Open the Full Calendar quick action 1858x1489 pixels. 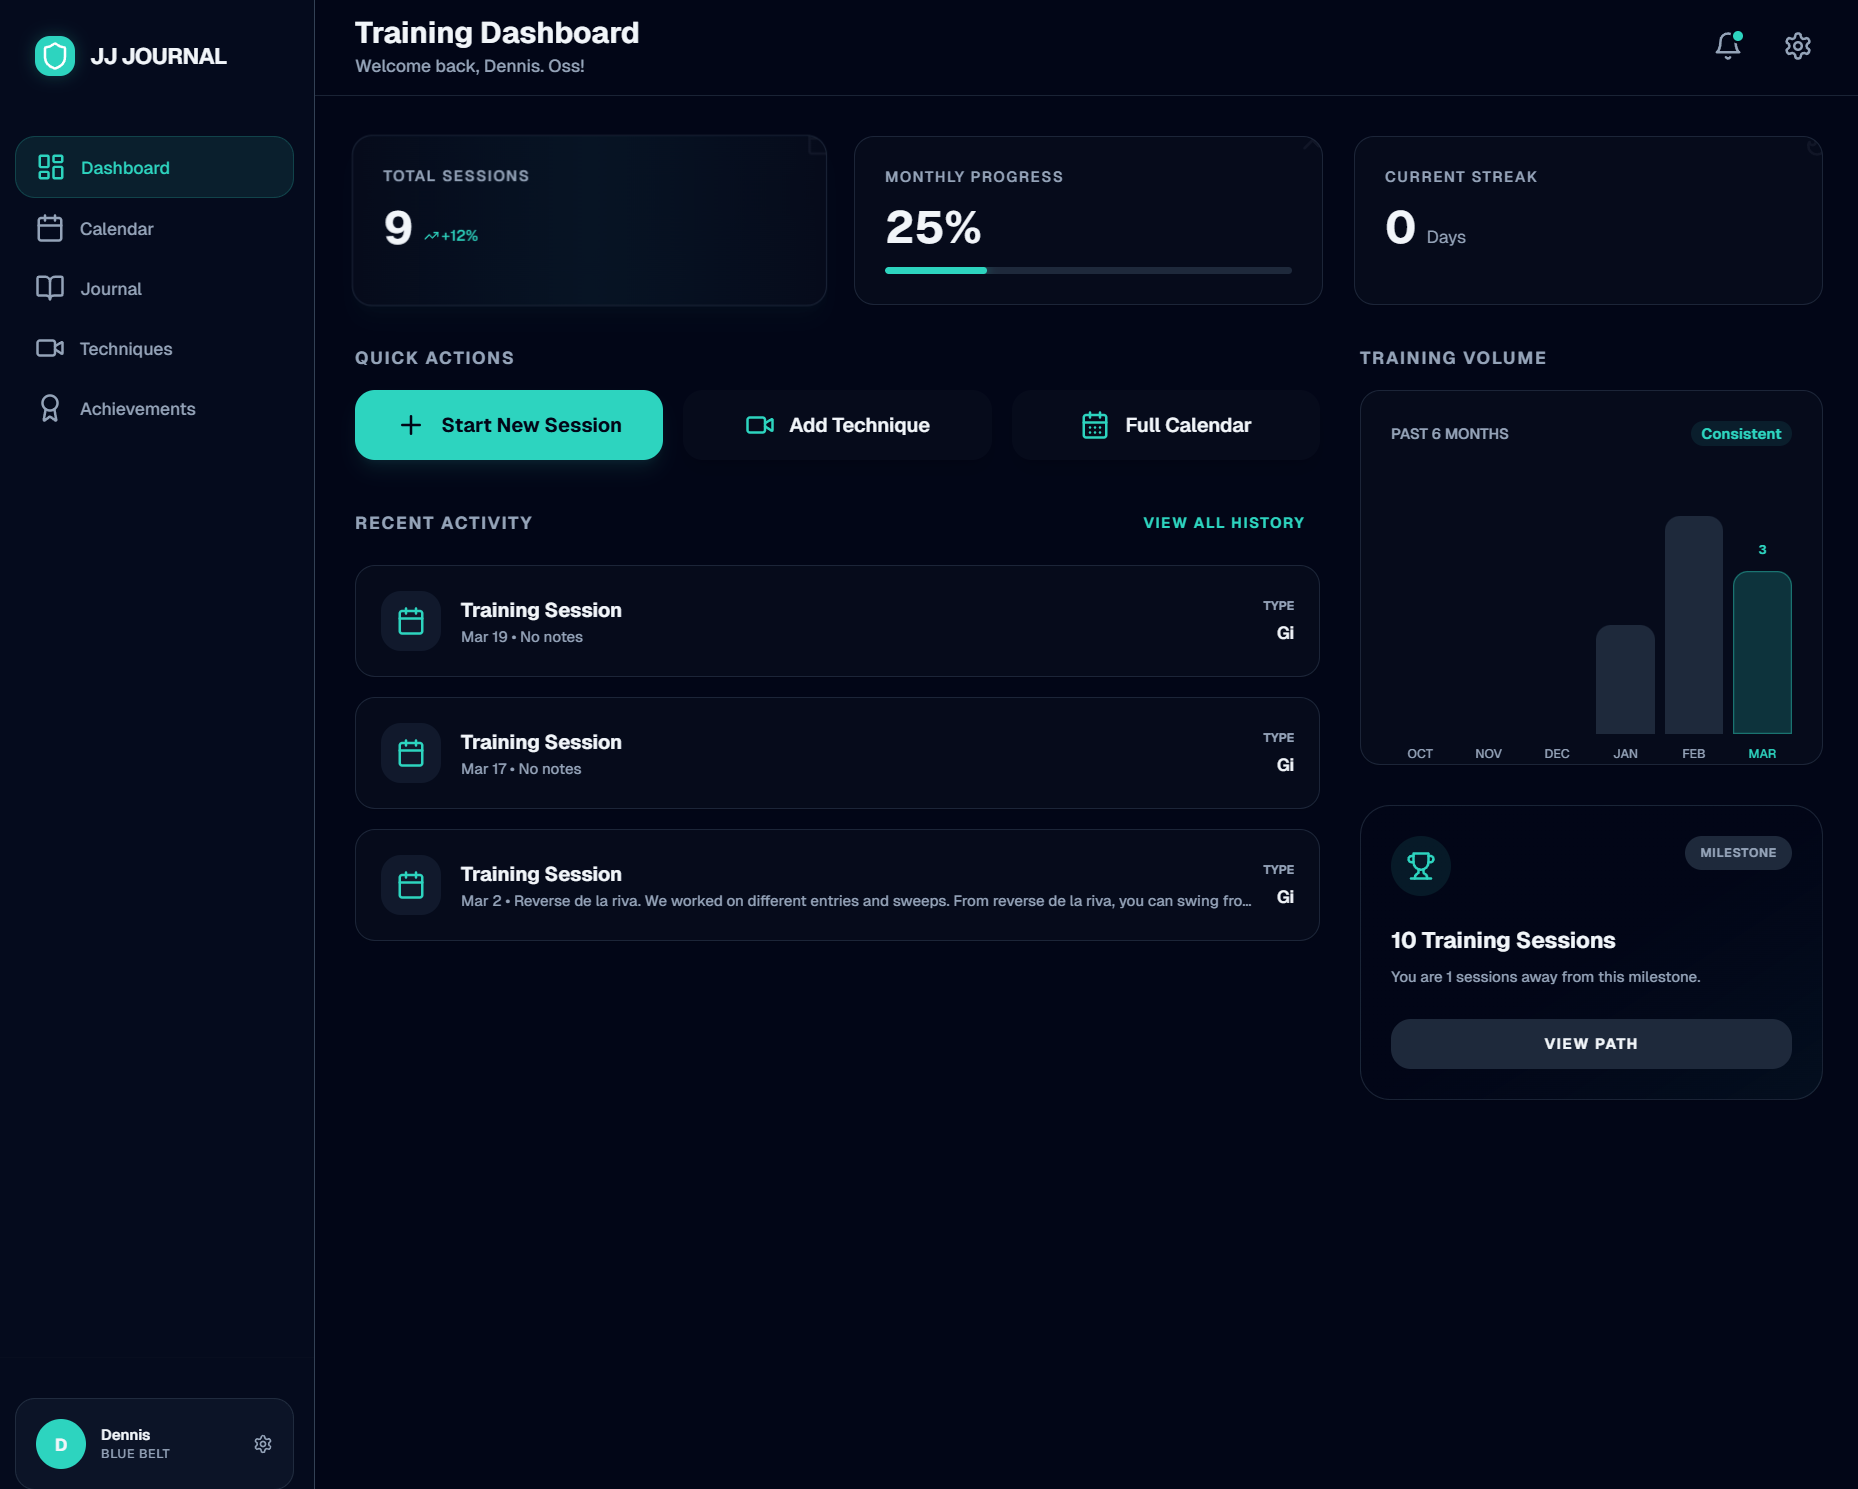pos(1164,424)
